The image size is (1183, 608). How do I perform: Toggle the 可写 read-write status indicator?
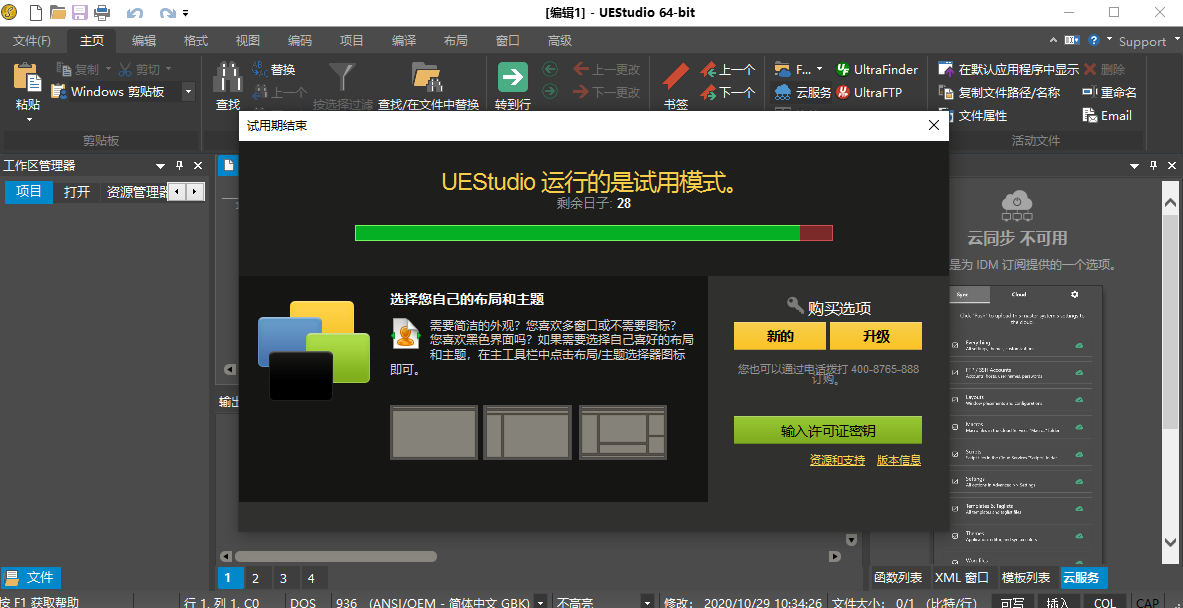pyautogui.click(x=1012, y=603)
